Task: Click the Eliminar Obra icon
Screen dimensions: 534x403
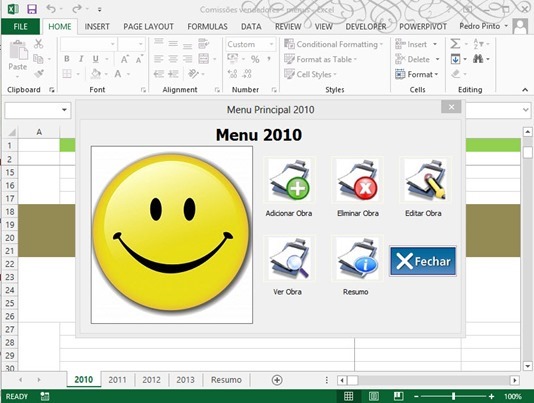Action: click(357, 180)
